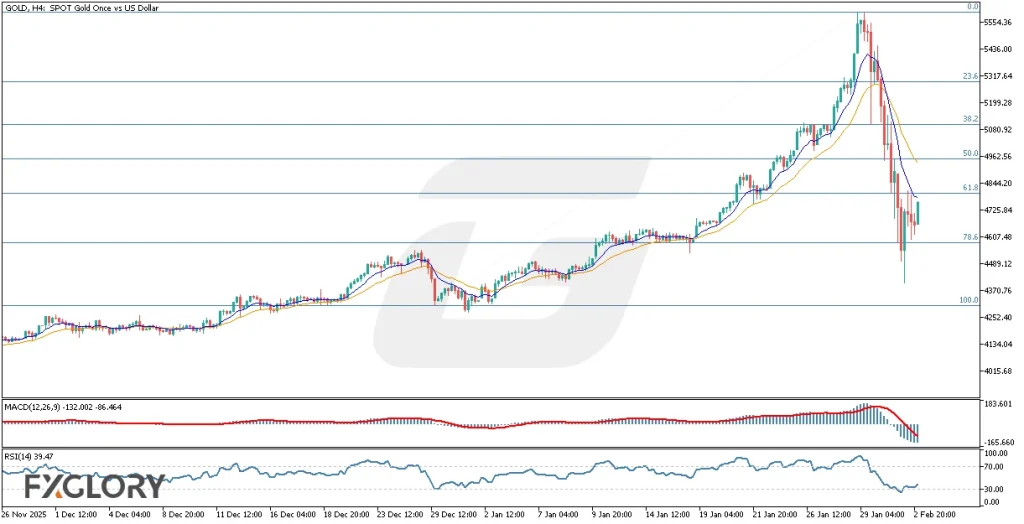Click the 50.0 Fibonacci level line label
1024x524 pixels.
pos(968,153)
